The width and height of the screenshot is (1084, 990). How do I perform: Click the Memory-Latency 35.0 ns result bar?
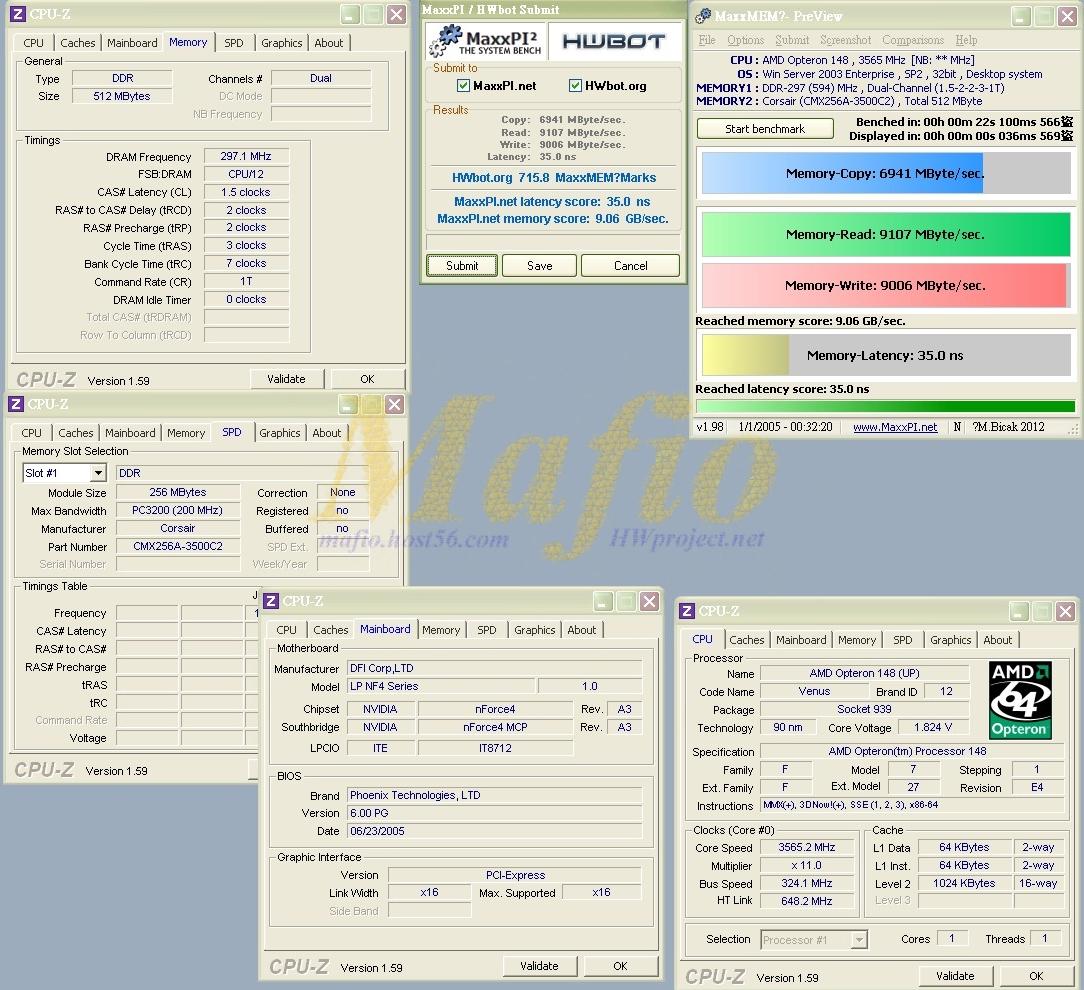pos(886,355)
